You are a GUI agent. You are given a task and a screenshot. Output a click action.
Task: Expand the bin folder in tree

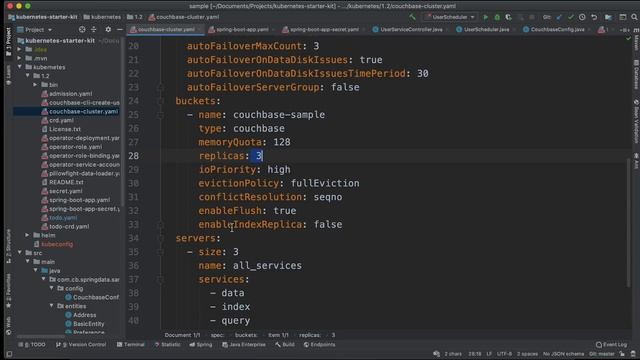[36, 84]
